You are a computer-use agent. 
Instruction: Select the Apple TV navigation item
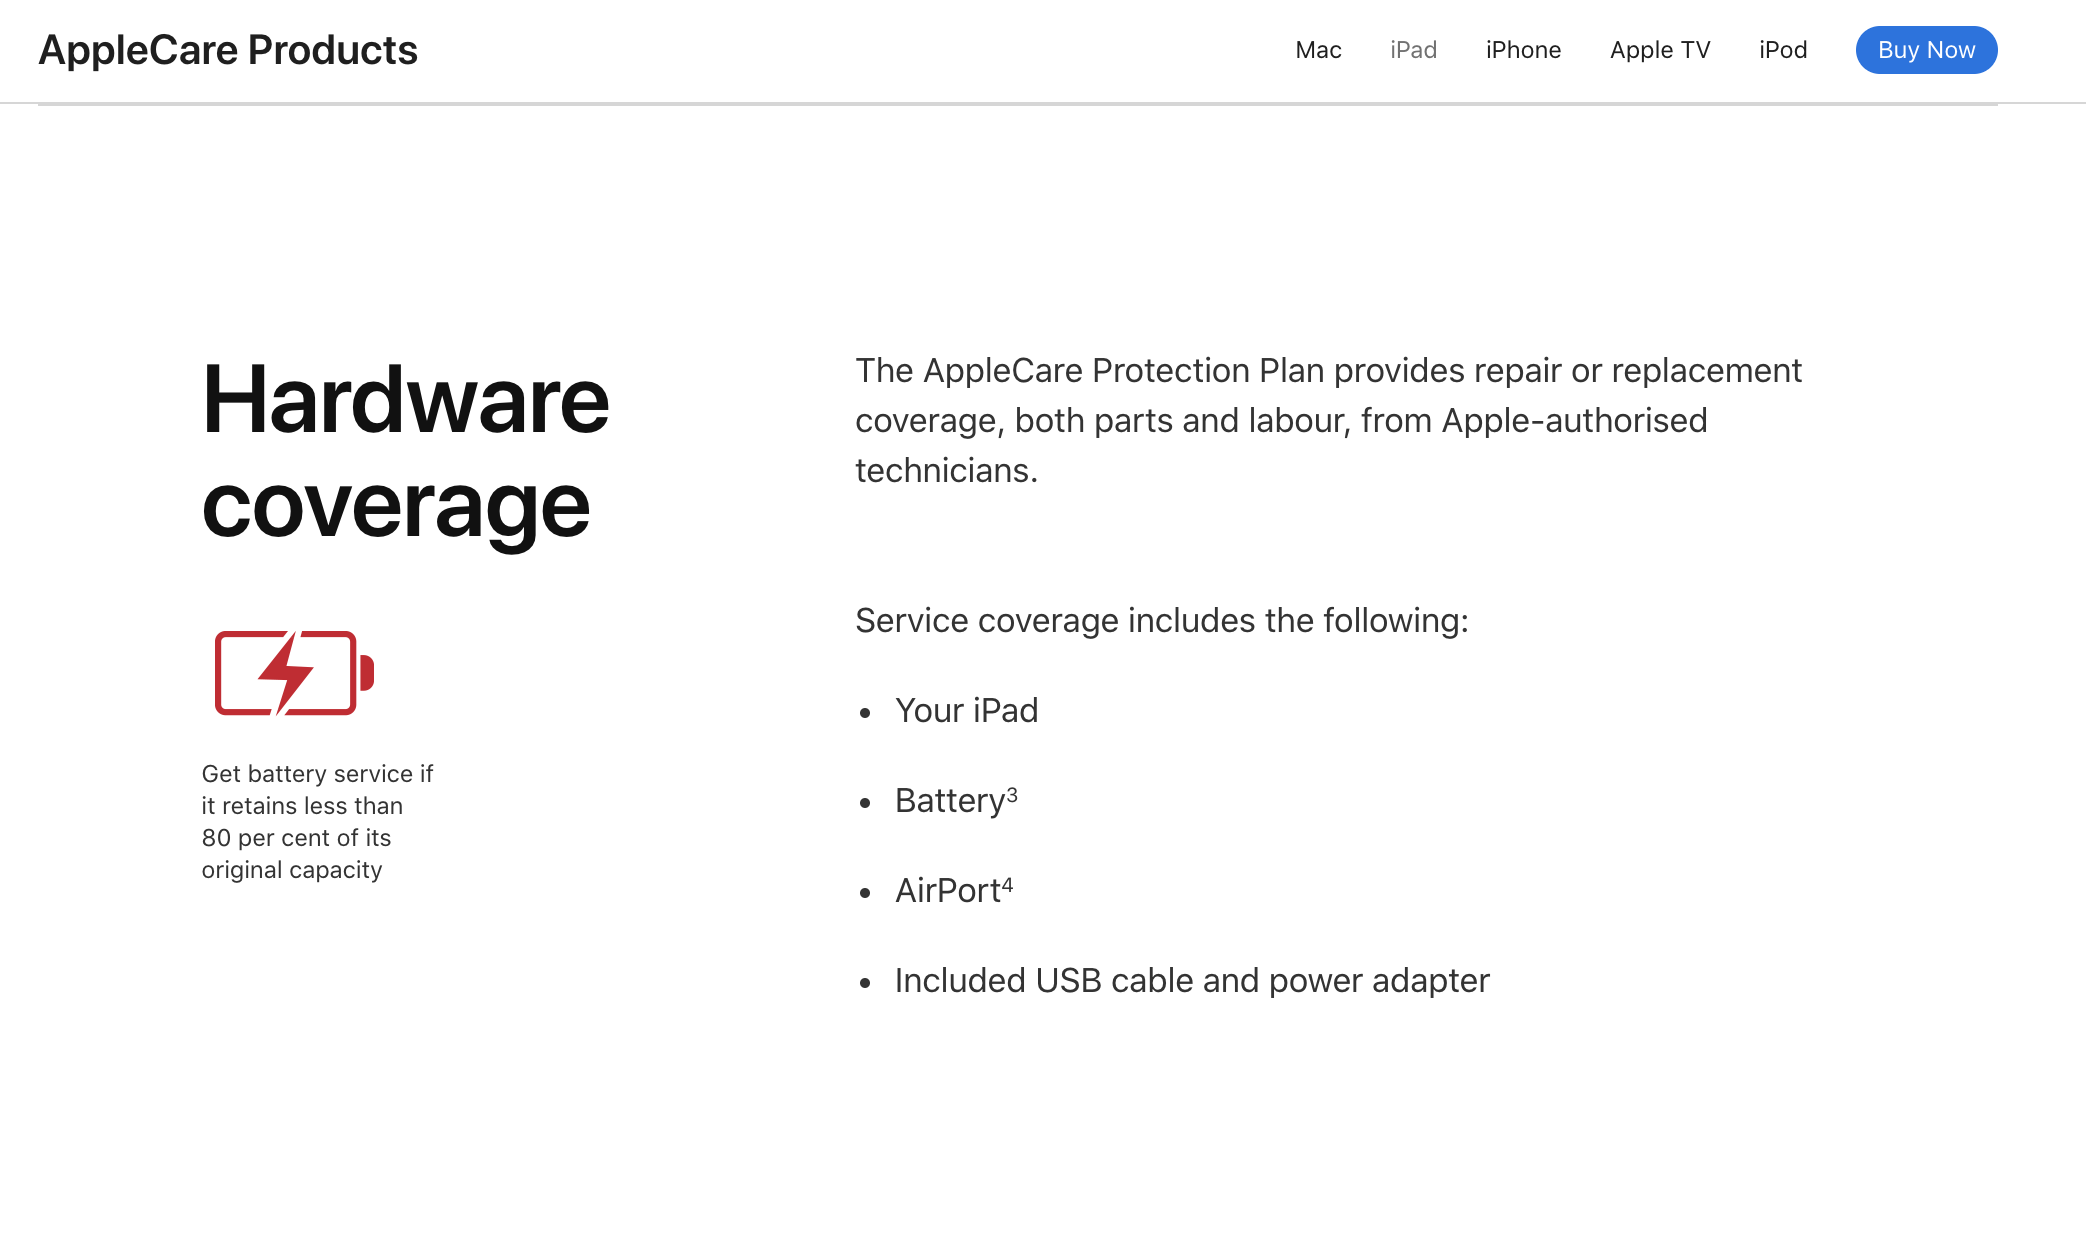pyautogui.click(x=1660, y=49)
